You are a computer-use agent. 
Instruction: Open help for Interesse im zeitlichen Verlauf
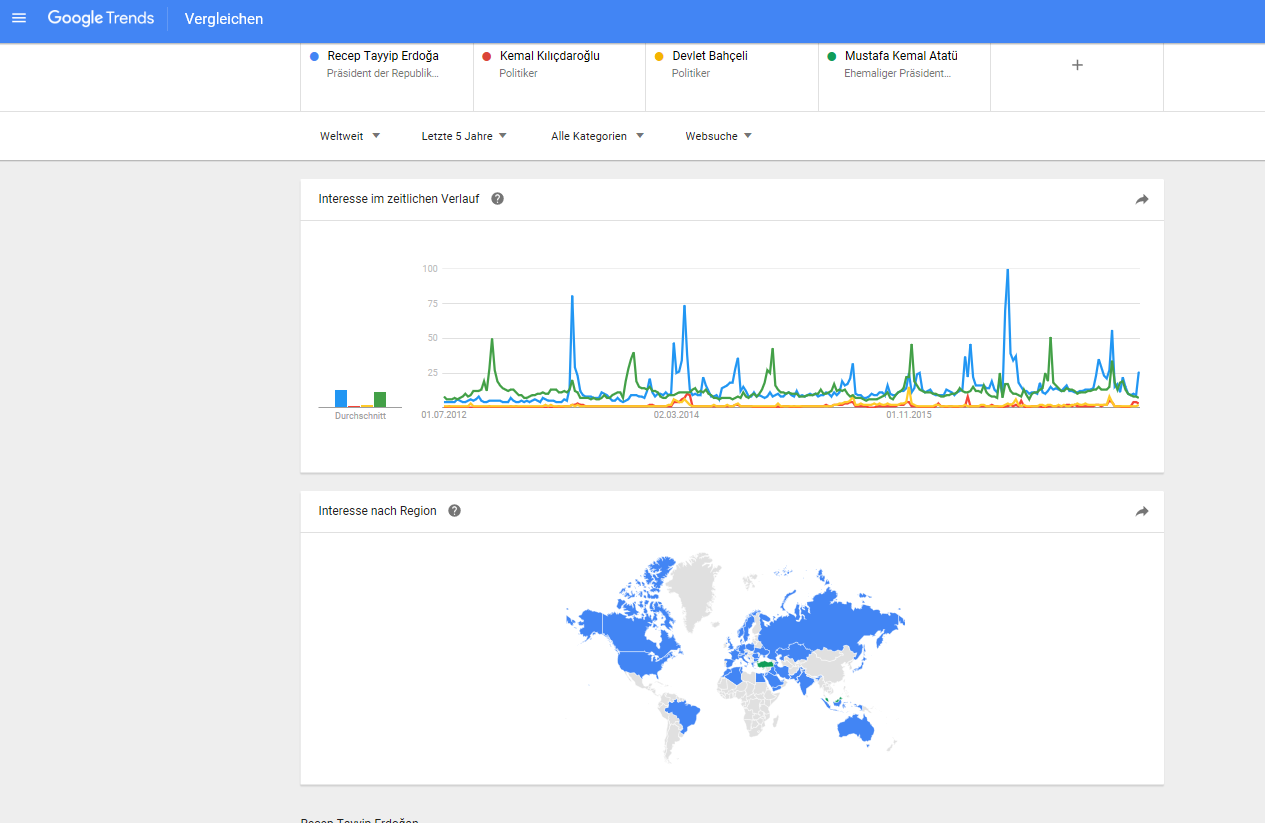pyautogui.click(x=497, y=199)
